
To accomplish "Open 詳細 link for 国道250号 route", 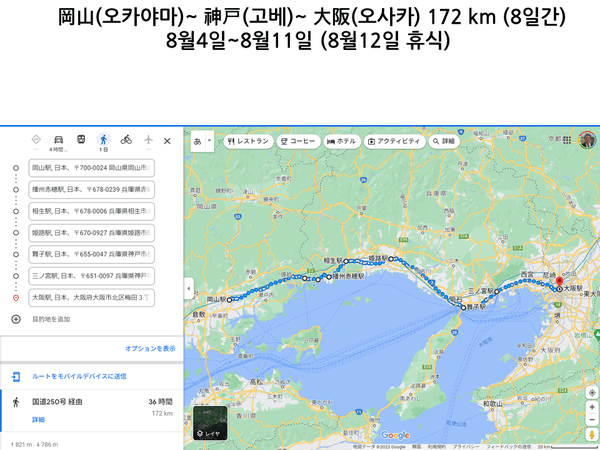I will coord(38,419).
